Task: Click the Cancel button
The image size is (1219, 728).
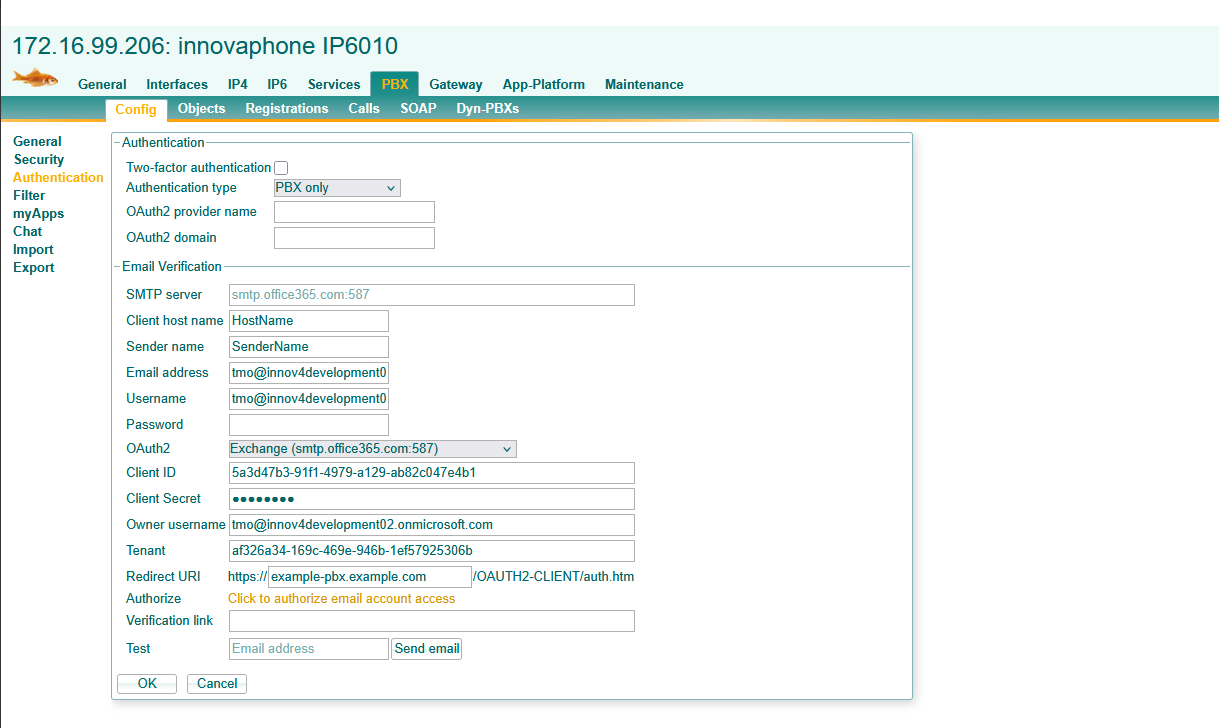Action: coord(217,684)
